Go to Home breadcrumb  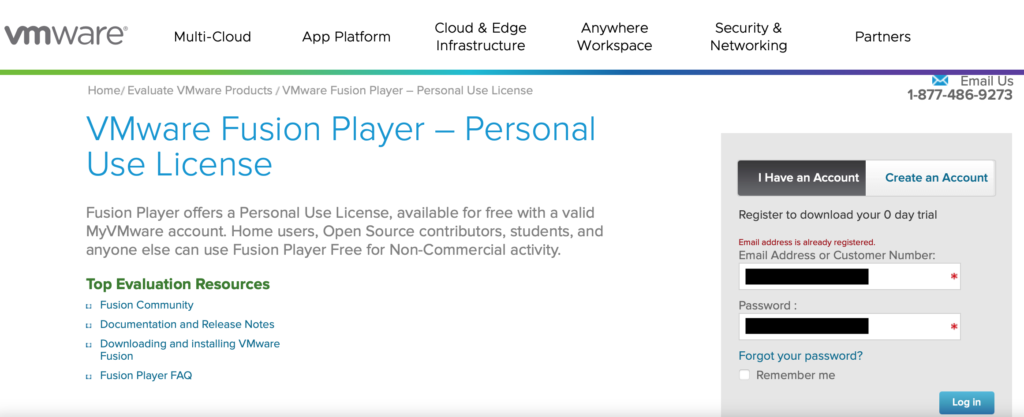tap(103, 90)
